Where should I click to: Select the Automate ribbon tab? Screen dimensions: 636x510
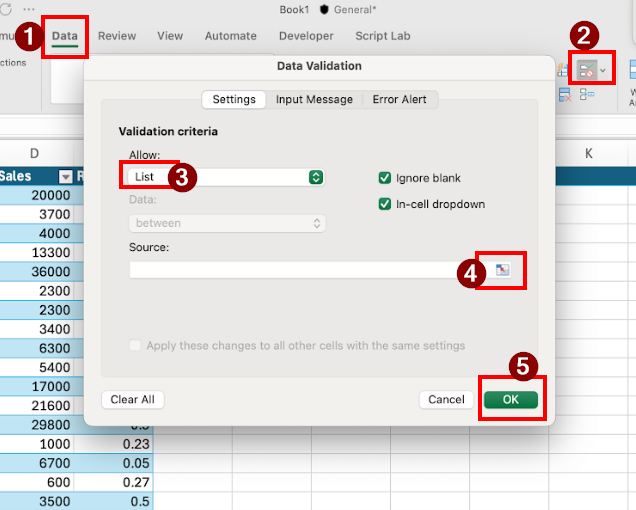(230, 36)
